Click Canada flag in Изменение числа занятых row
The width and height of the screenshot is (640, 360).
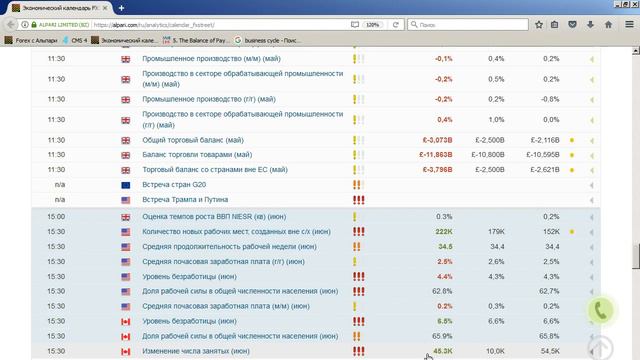click(x=126, y=351)
